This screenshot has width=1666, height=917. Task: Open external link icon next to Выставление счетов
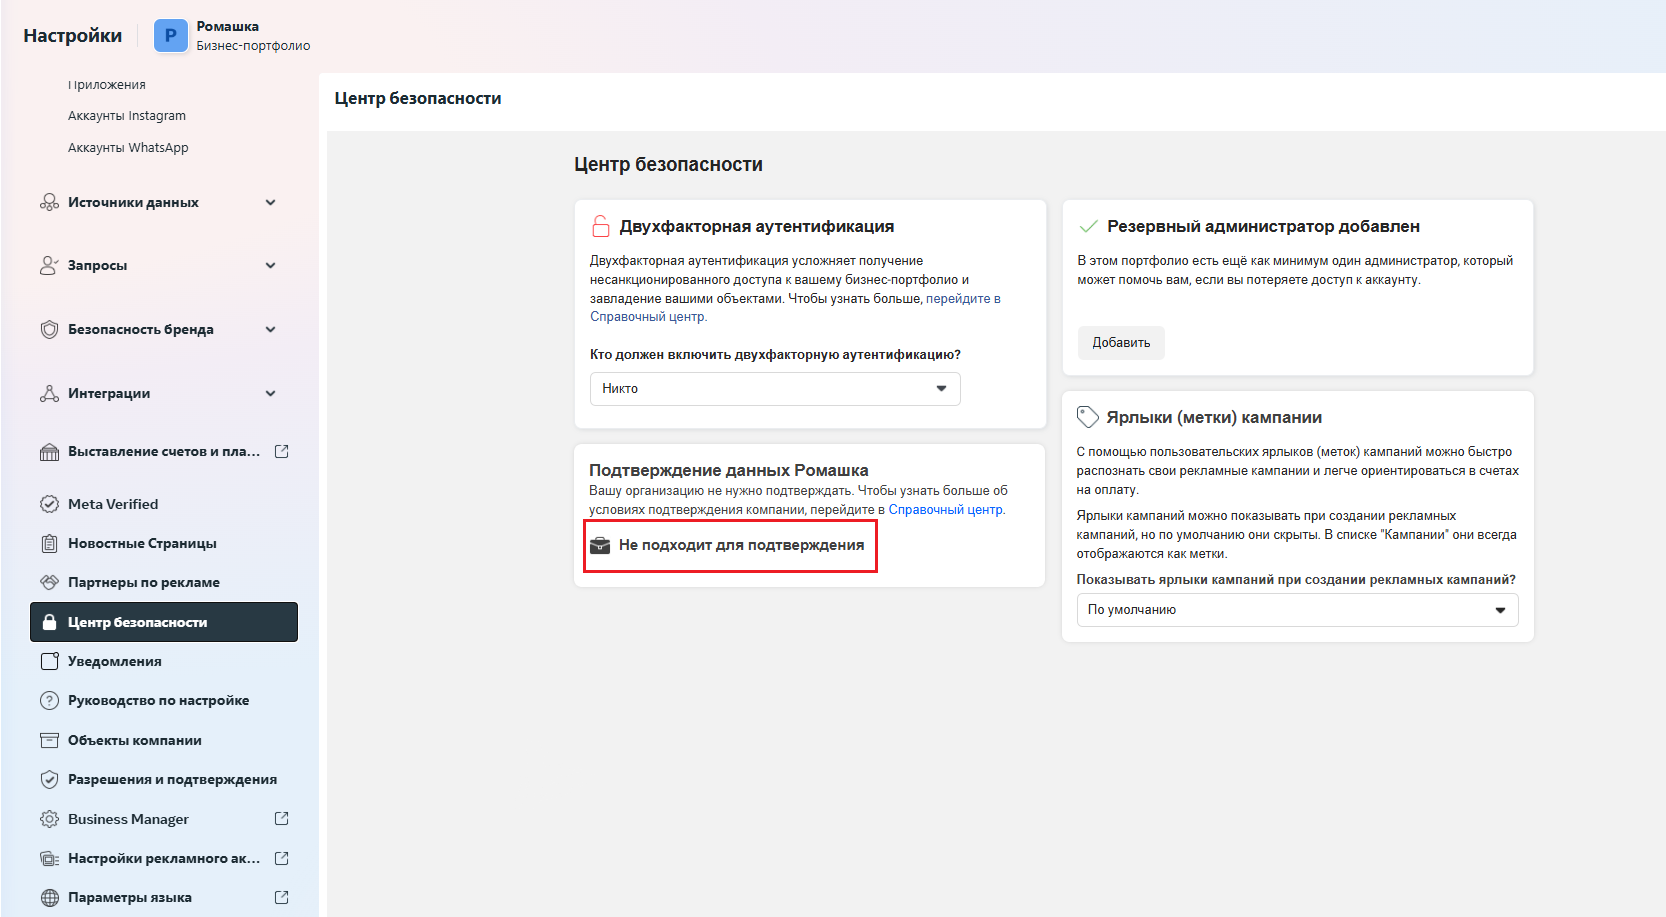282,452
